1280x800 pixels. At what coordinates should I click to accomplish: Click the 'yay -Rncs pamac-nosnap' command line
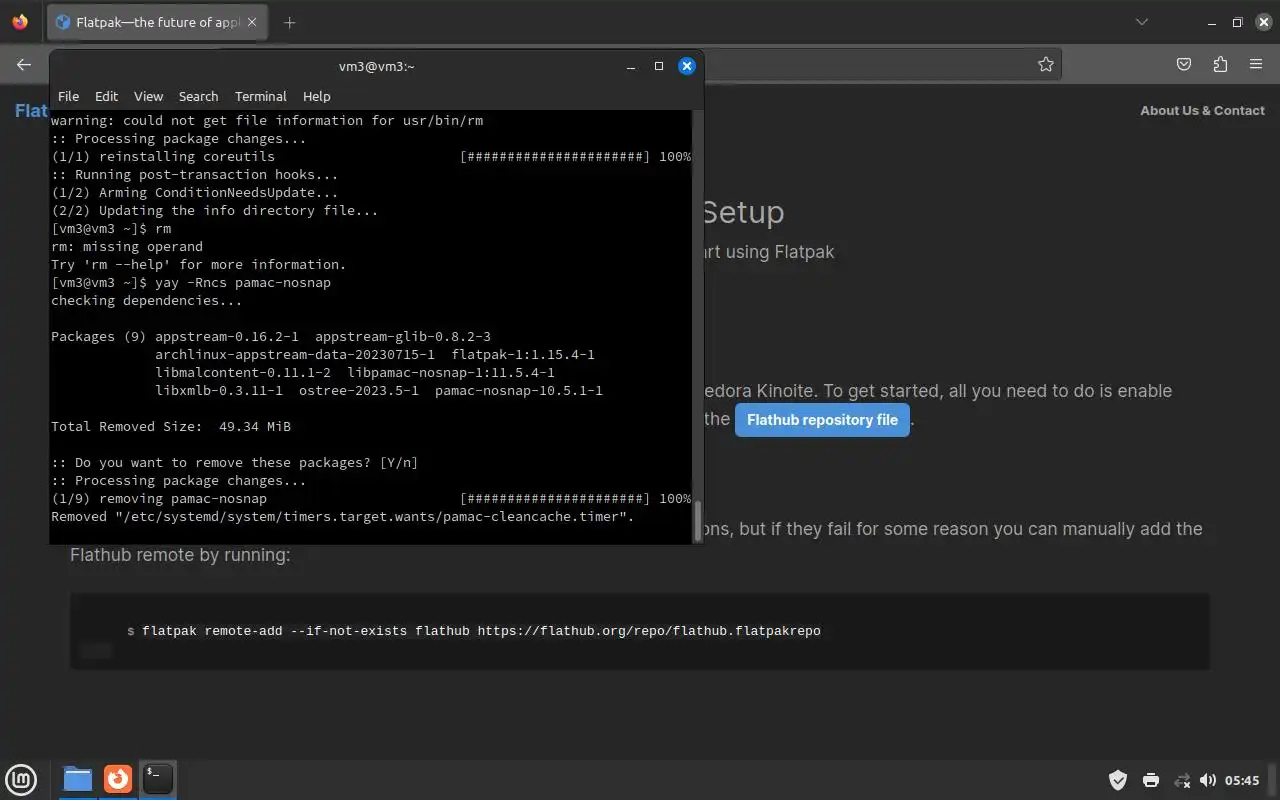pyautogui.click(x=243, y=282)
